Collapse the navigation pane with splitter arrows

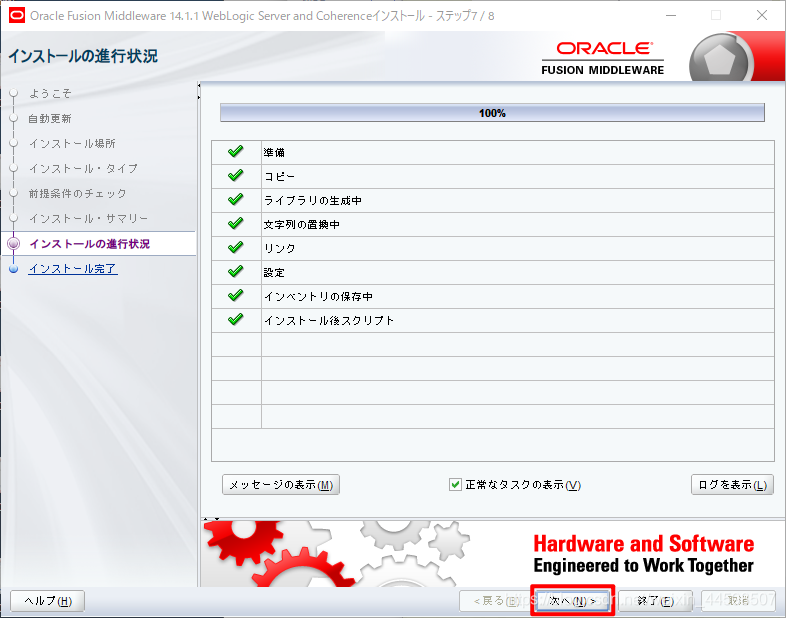click(199, 86)
